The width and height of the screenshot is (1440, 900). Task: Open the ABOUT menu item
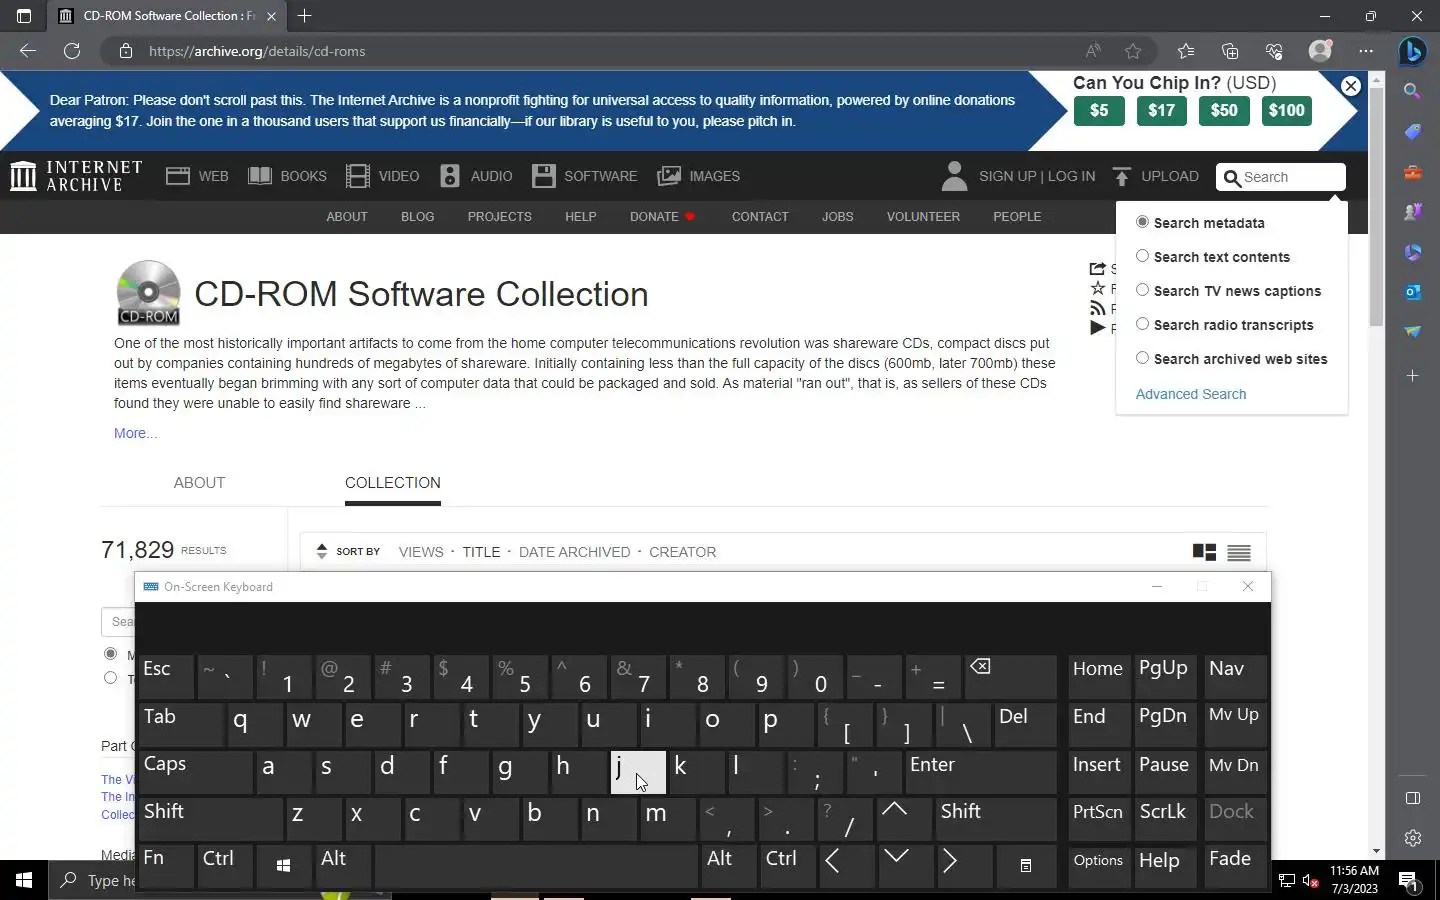click(347, 216)
